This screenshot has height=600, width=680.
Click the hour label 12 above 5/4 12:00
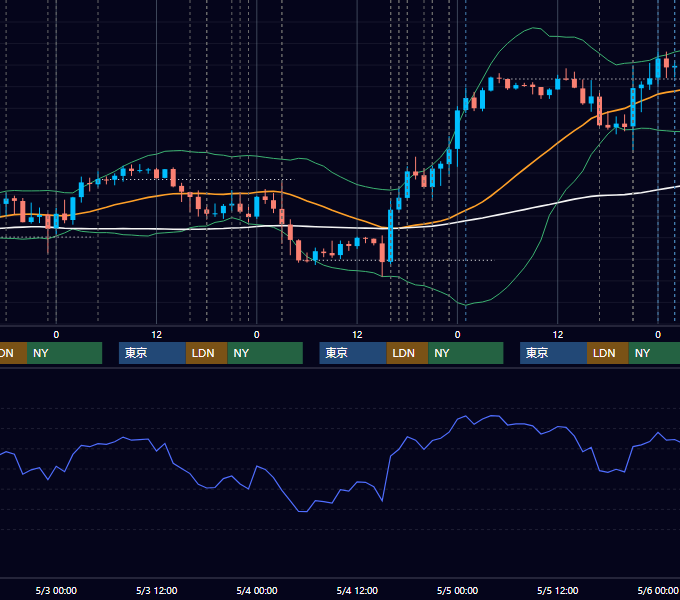click(357, 335)
